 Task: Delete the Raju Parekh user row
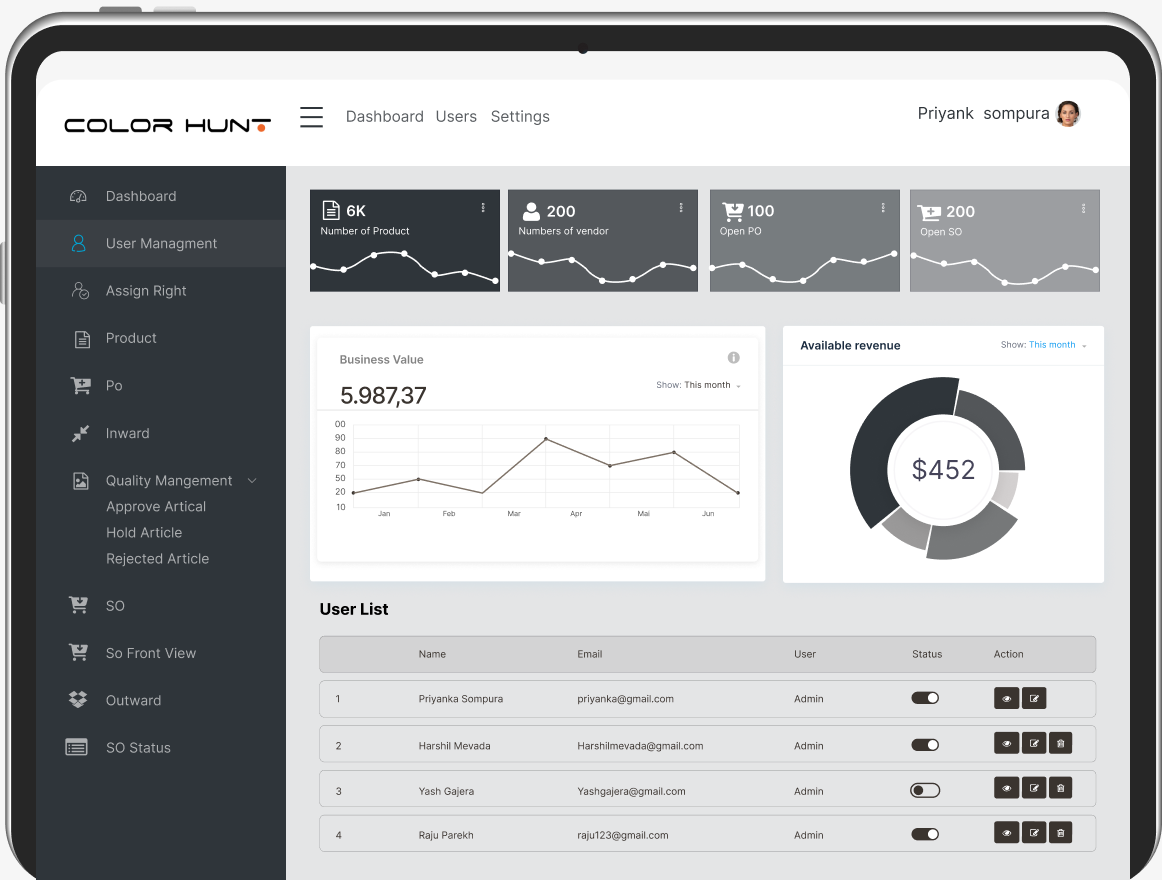point(1060,833)
